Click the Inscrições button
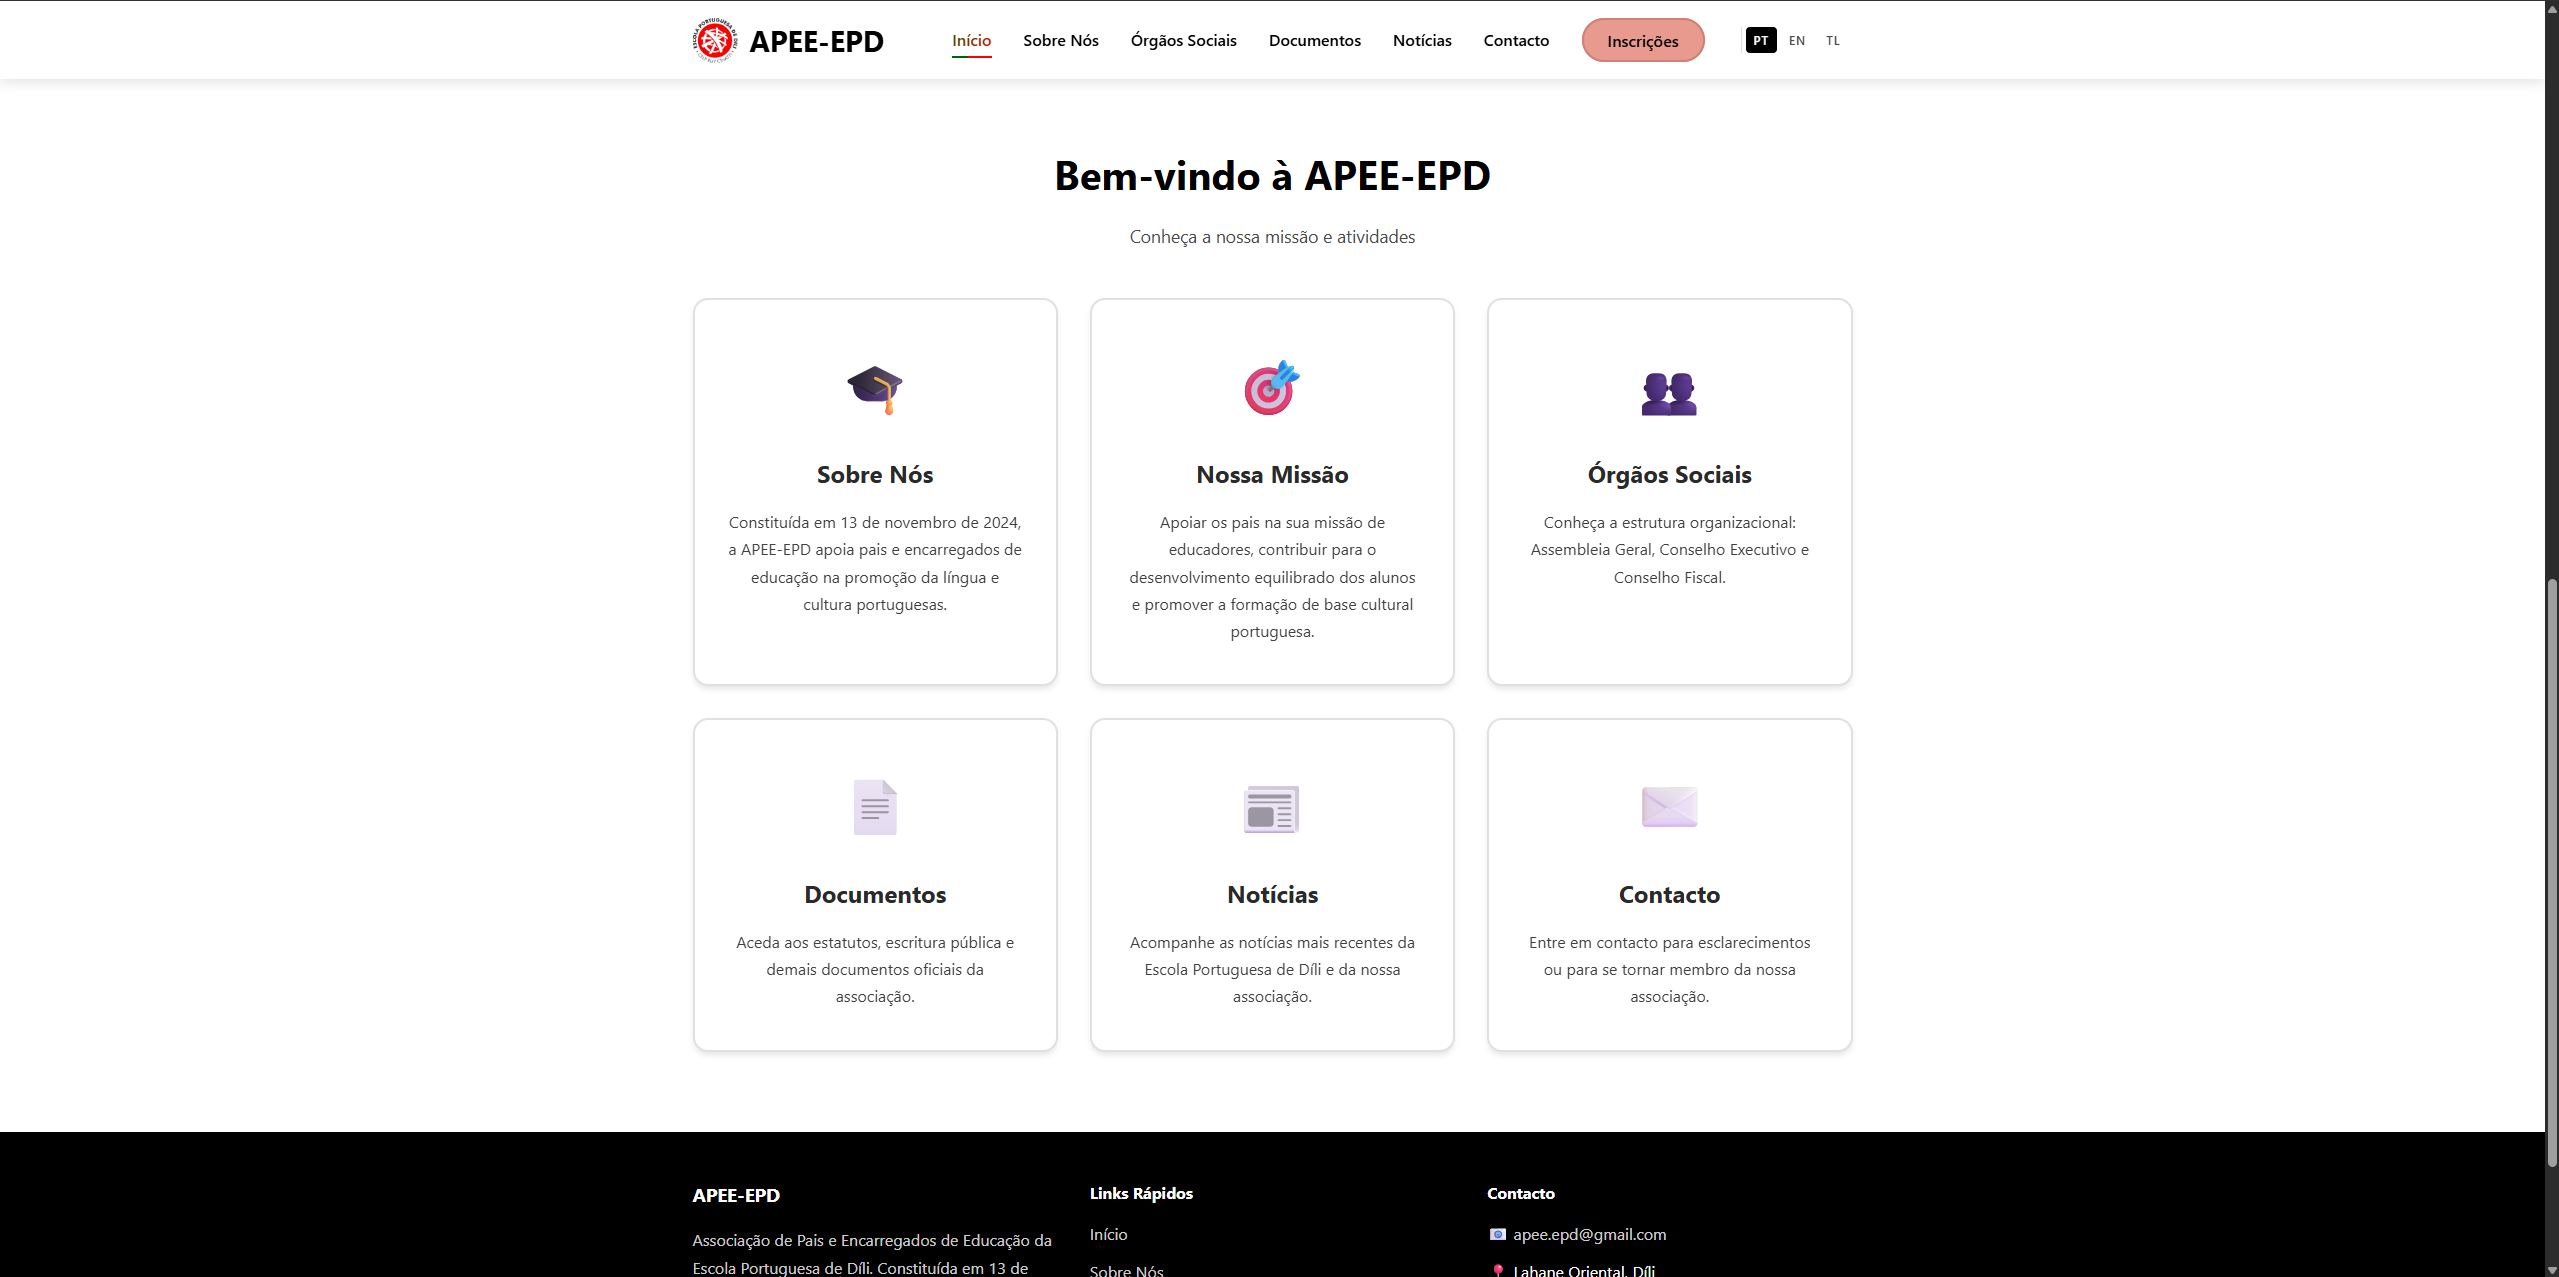The height and width of the screenshot is (1277, 2559). (x=1643, y=40)
